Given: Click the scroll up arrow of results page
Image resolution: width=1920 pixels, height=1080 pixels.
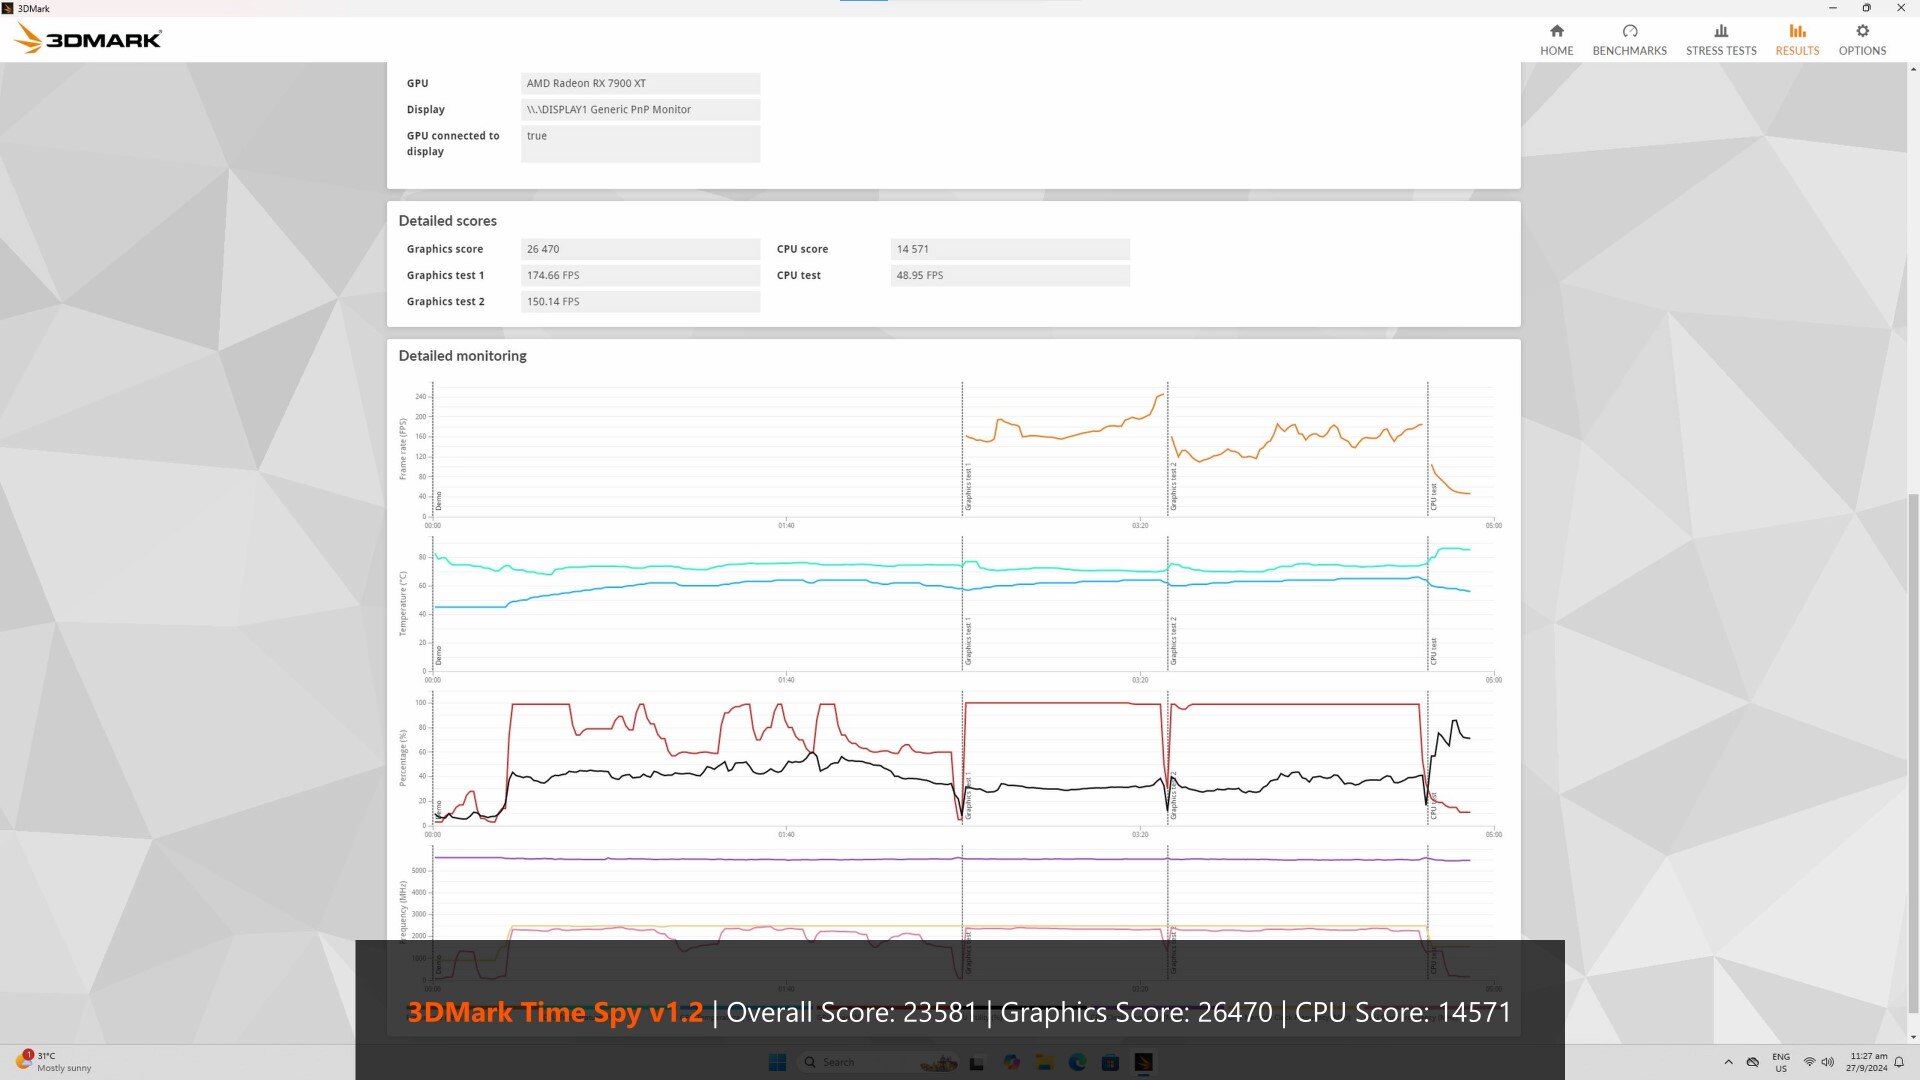Looking at the screenshot, I should [x=1913, y=70].
